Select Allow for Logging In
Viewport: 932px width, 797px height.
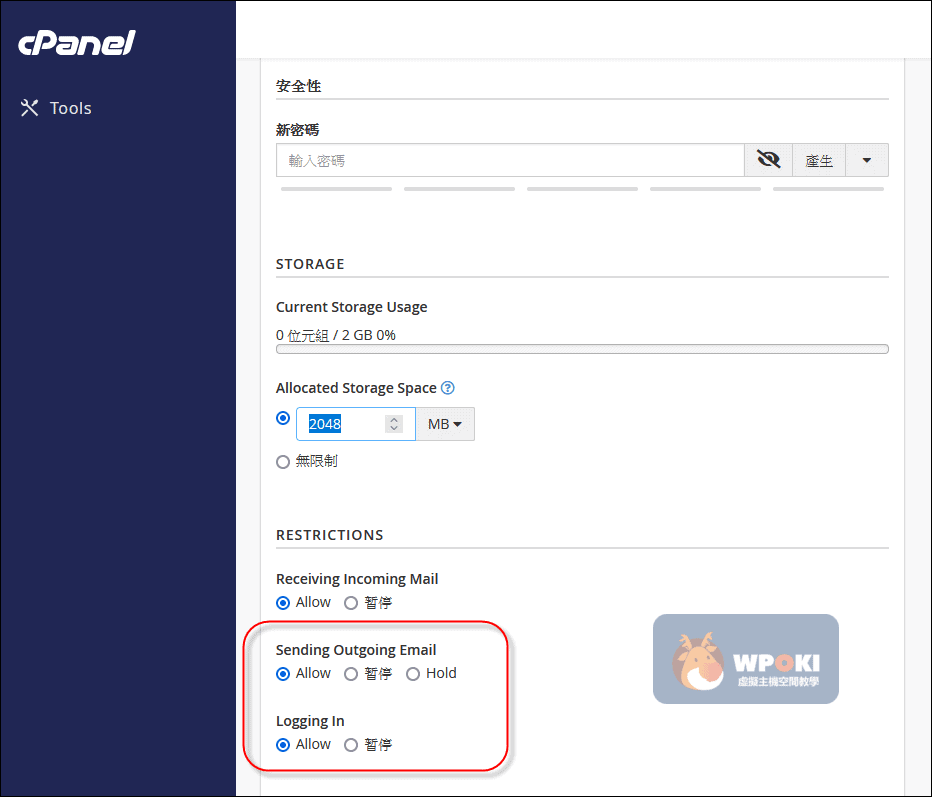coord(283,745)
